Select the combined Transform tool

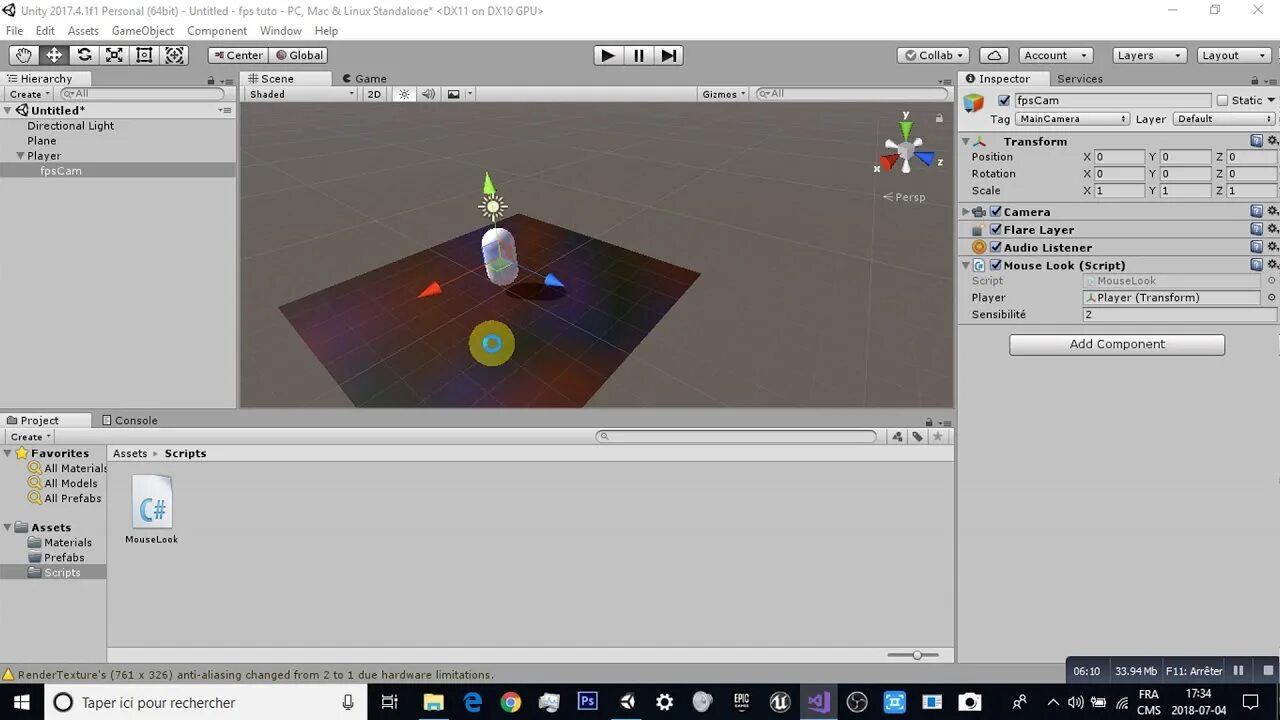[174, 55]
